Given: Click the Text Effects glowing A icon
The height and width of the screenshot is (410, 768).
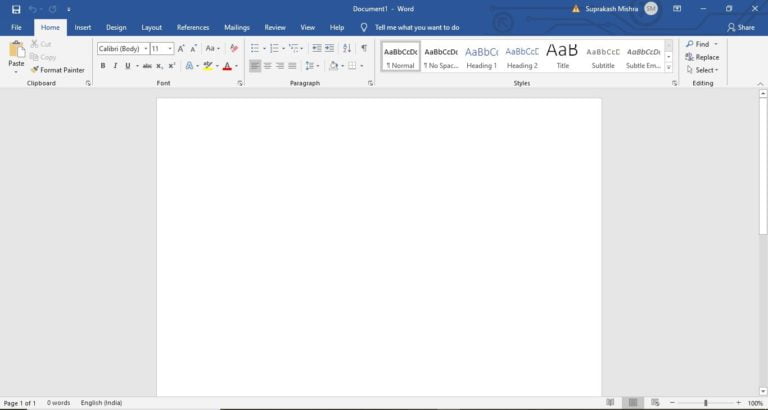Looking at the screenshot, I should (189, 66).
